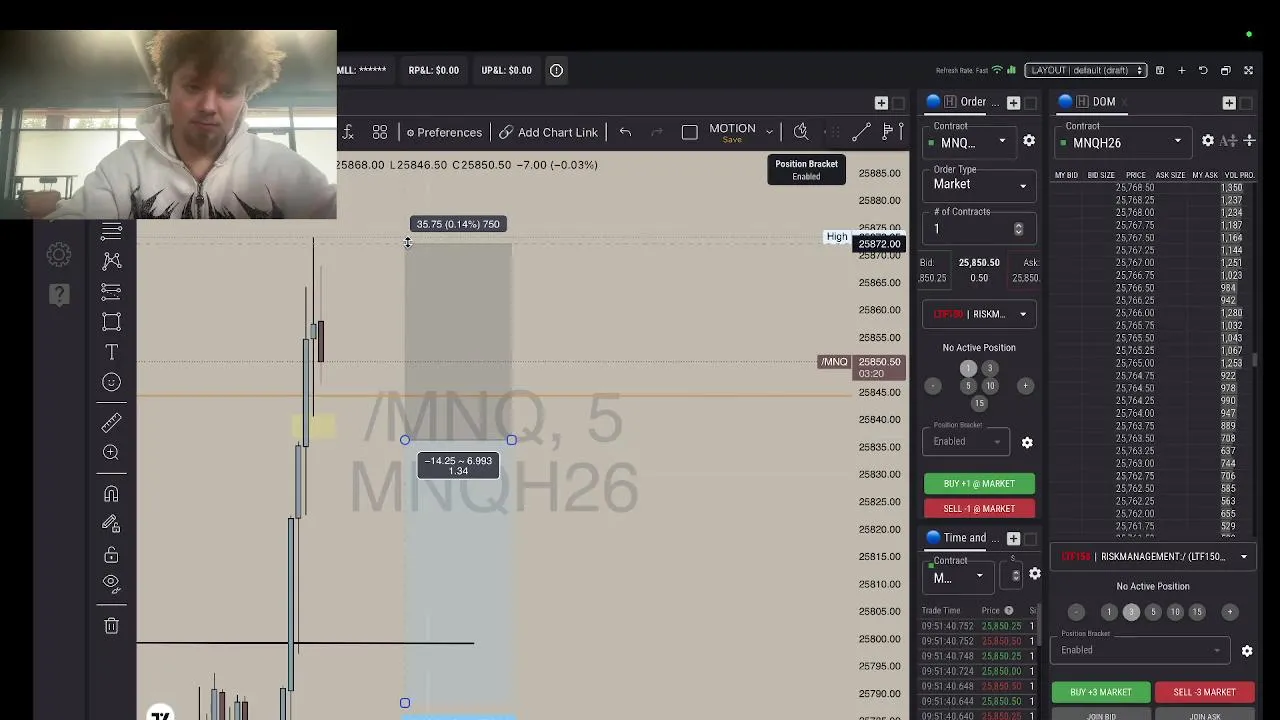The width and height of the screenshot is (1280, 720).
Task: Add new tab to Order panel
Action: [1013, 102]
